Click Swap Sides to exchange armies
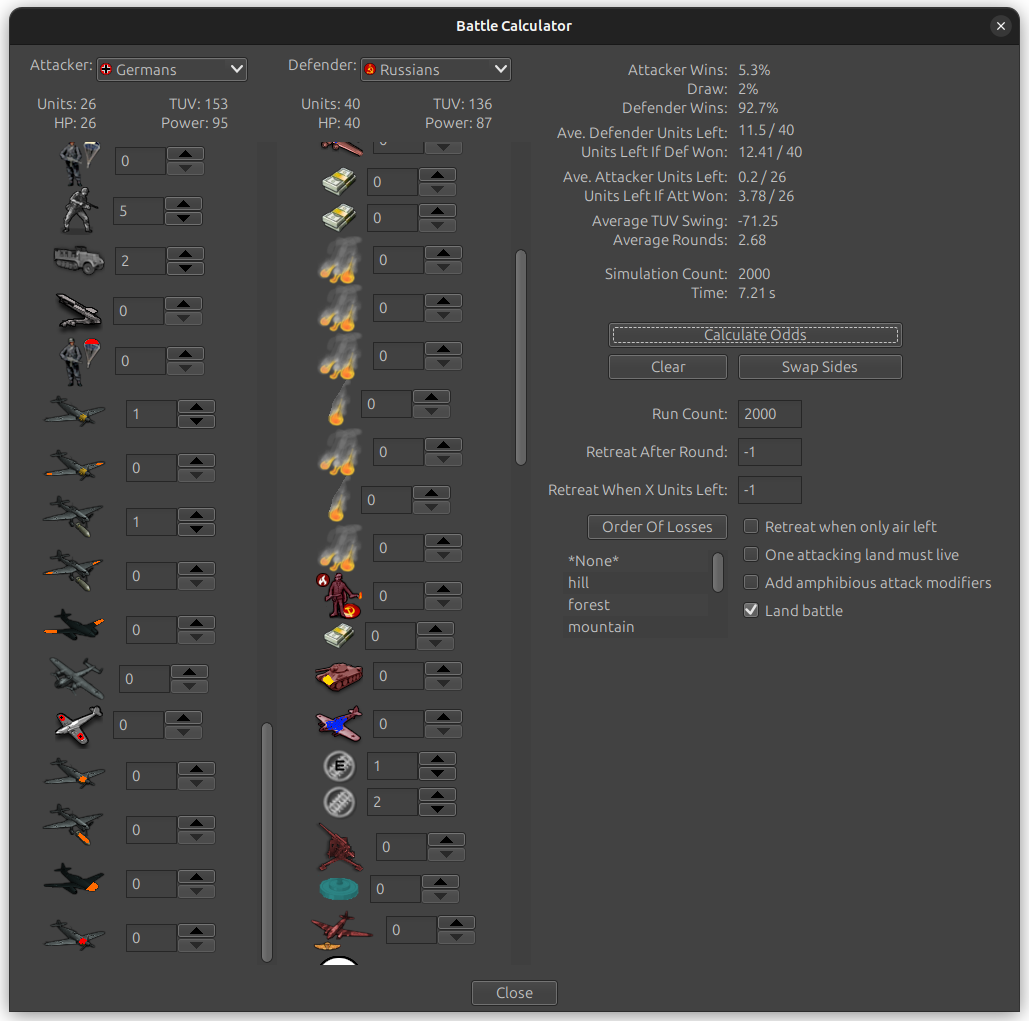 pos(819,367)
